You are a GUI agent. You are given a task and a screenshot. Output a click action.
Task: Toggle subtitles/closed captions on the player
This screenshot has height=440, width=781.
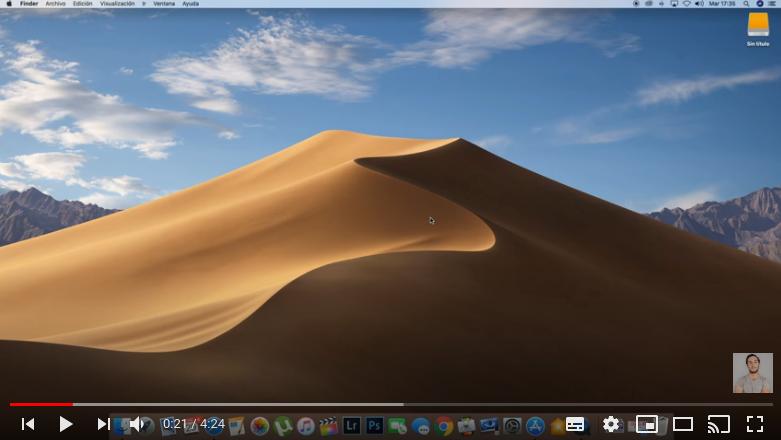575,424
